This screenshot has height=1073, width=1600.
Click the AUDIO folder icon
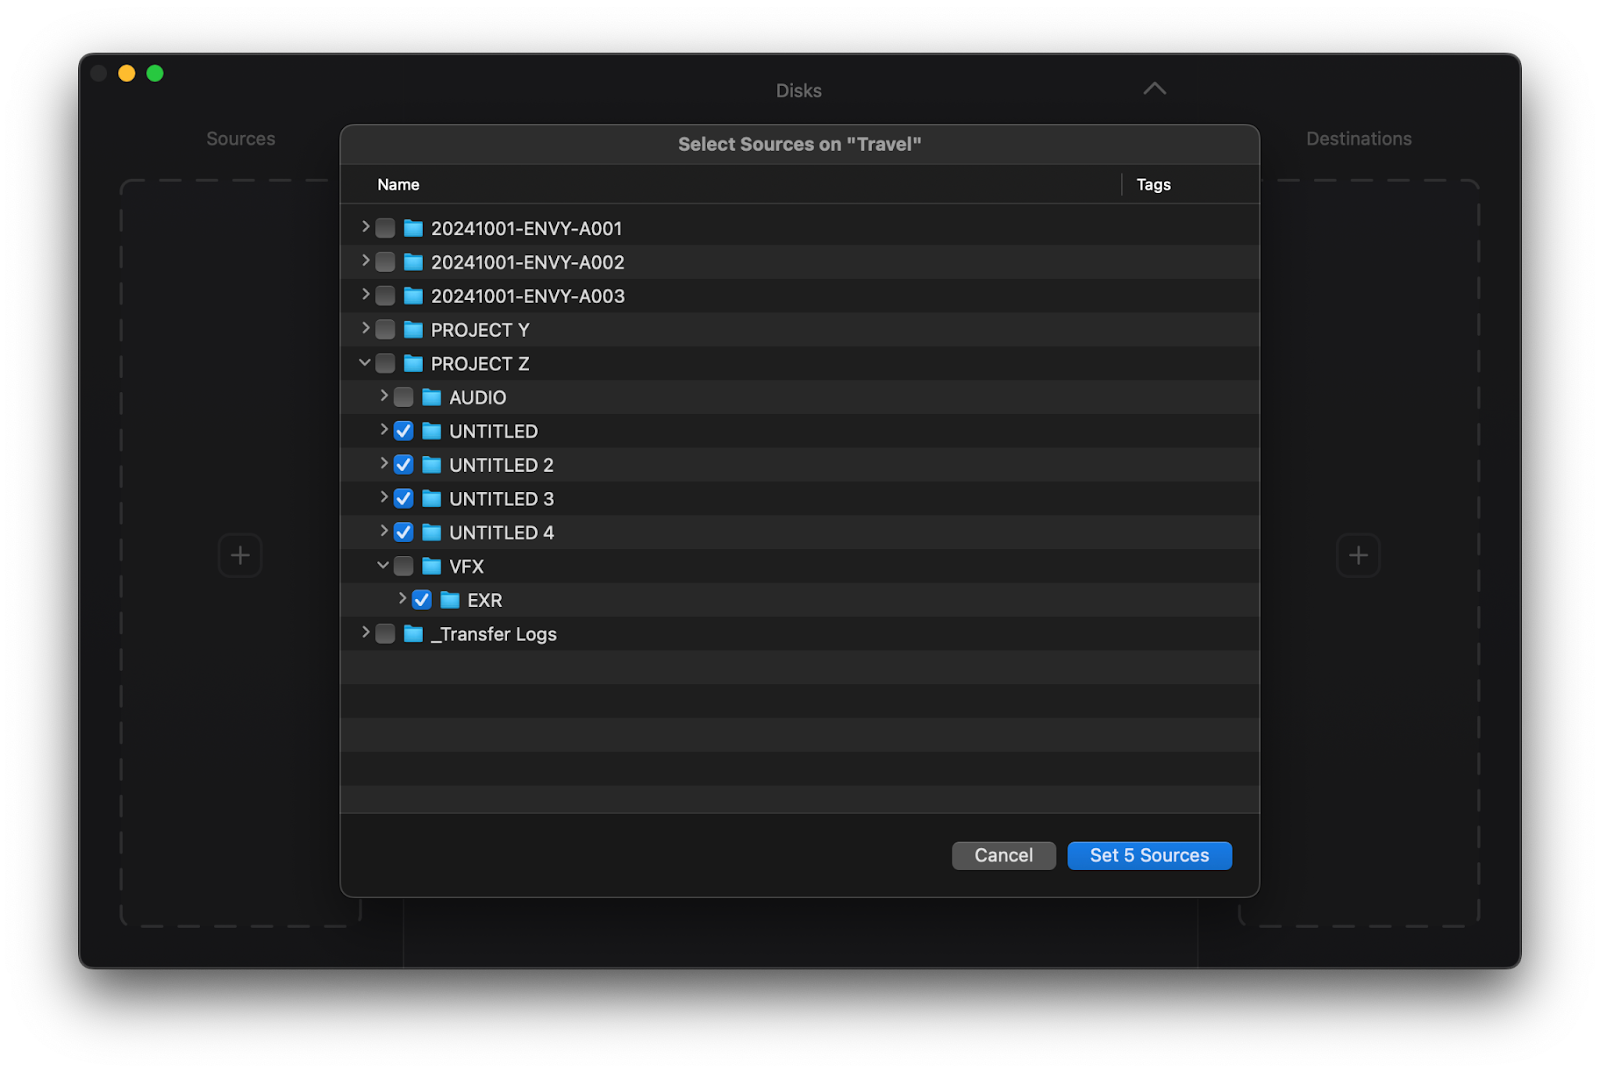[432, 398]
